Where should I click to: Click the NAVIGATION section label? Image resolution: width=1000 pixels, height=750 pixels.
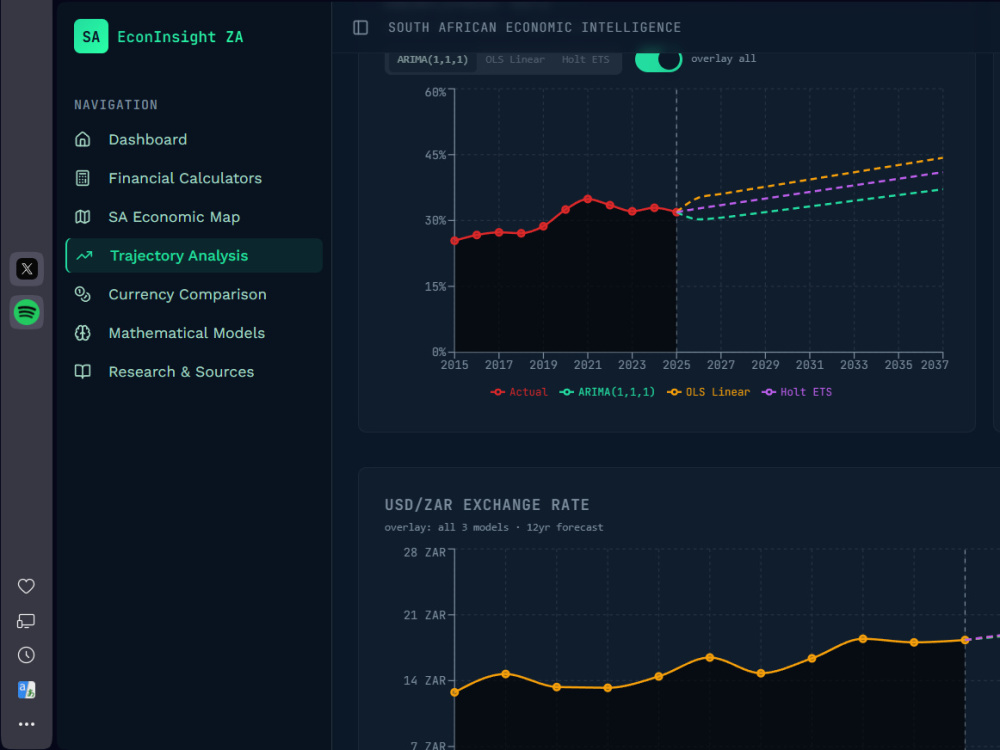coord(115,105)
